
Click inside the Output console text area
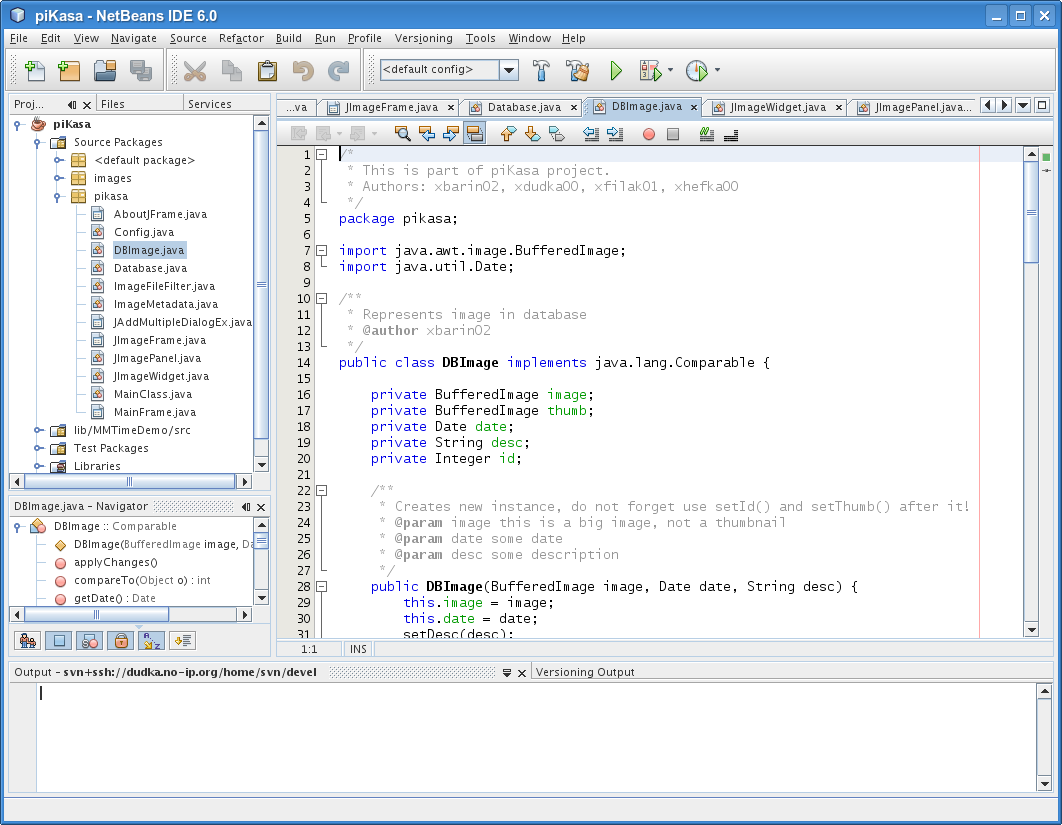click(500, 735)
